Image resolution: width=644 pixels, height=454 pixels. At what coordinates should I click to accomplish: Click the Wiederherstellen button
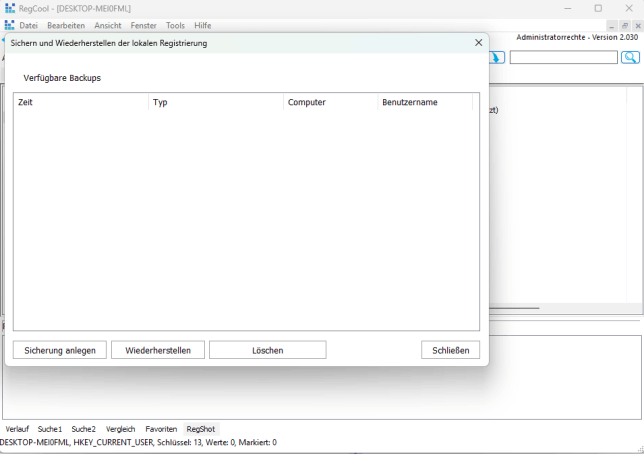(x=158, y=350)
